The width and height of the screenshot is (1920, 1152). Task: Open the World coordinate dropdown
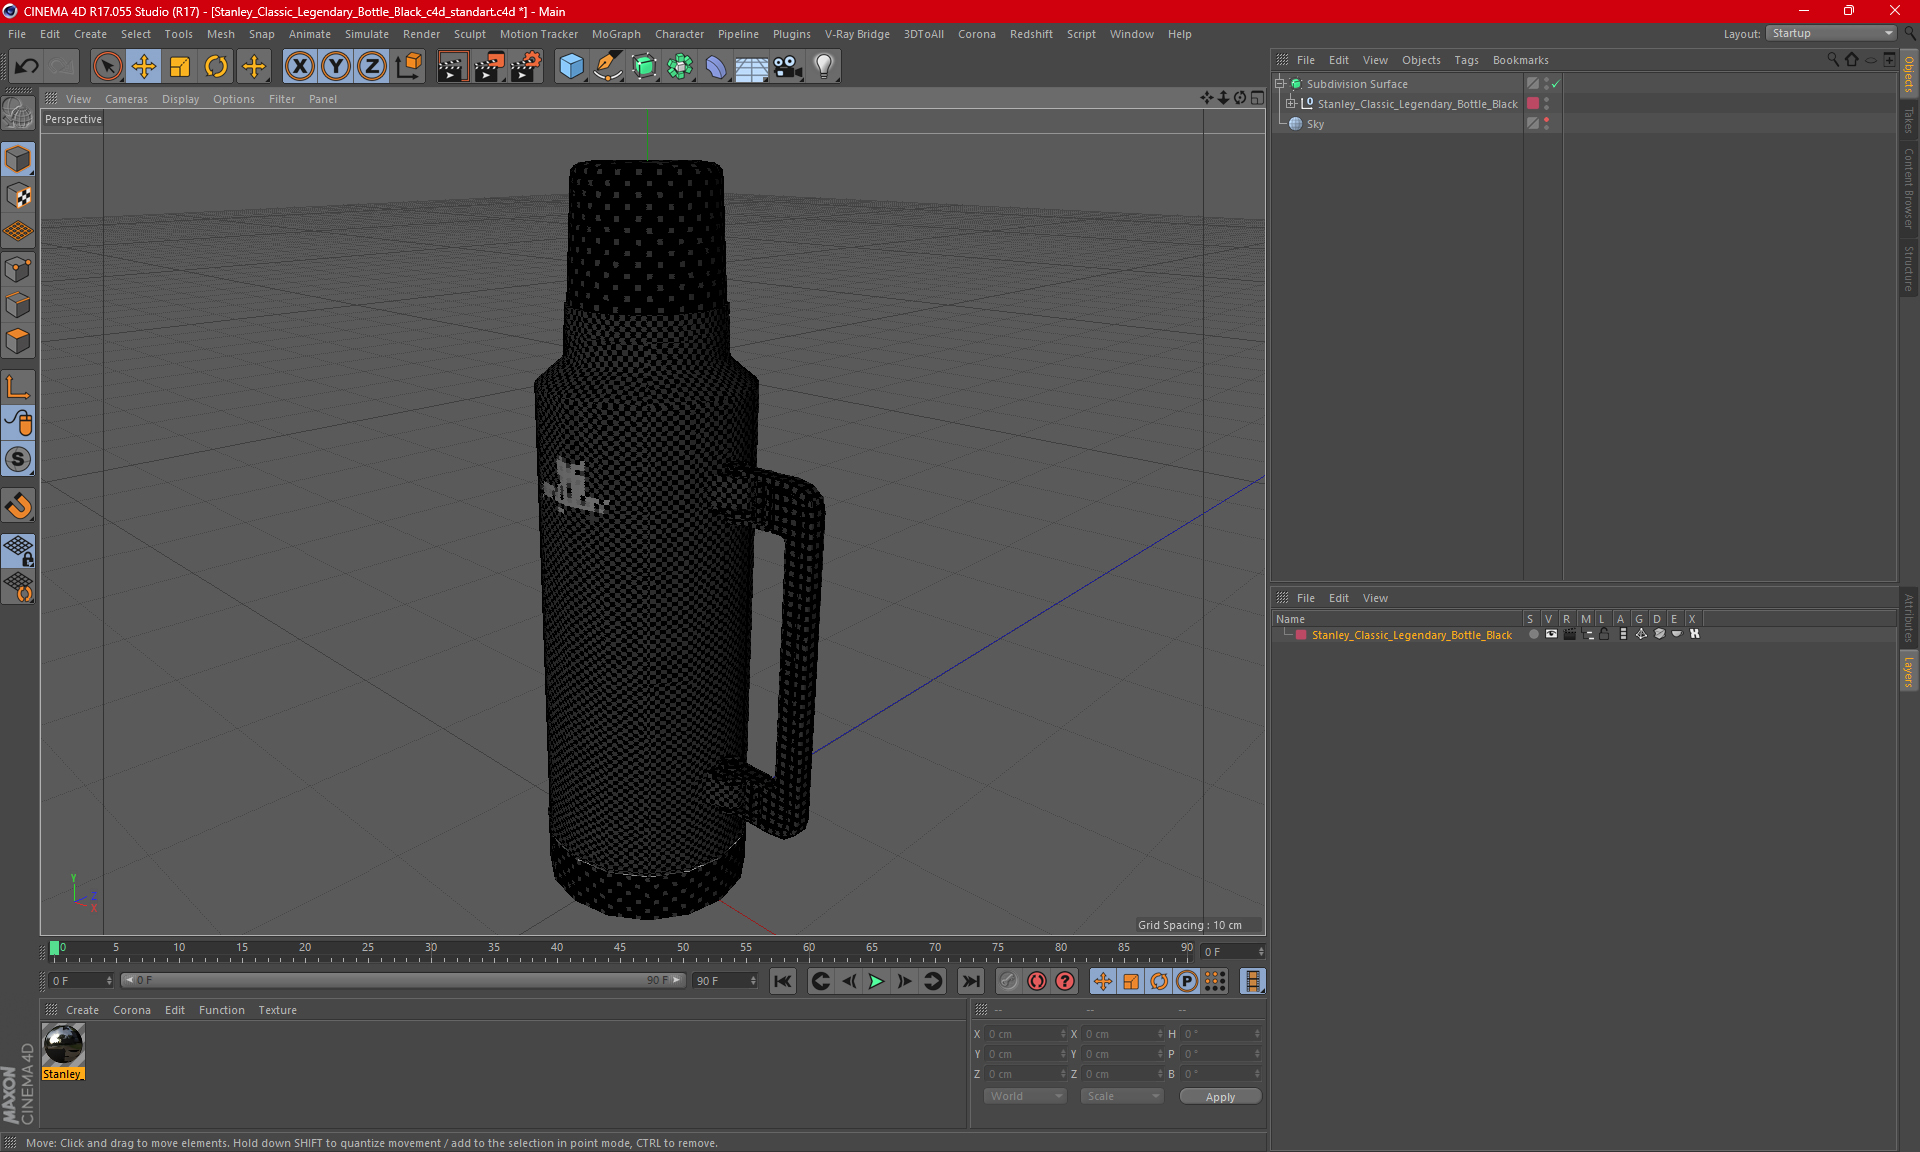click(1025, 1096)
